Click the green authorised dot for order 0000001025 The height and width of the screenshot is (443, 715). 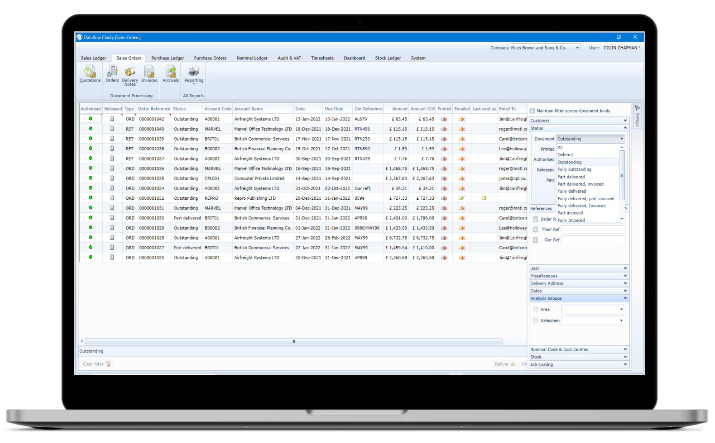click(x=91, y=257)
